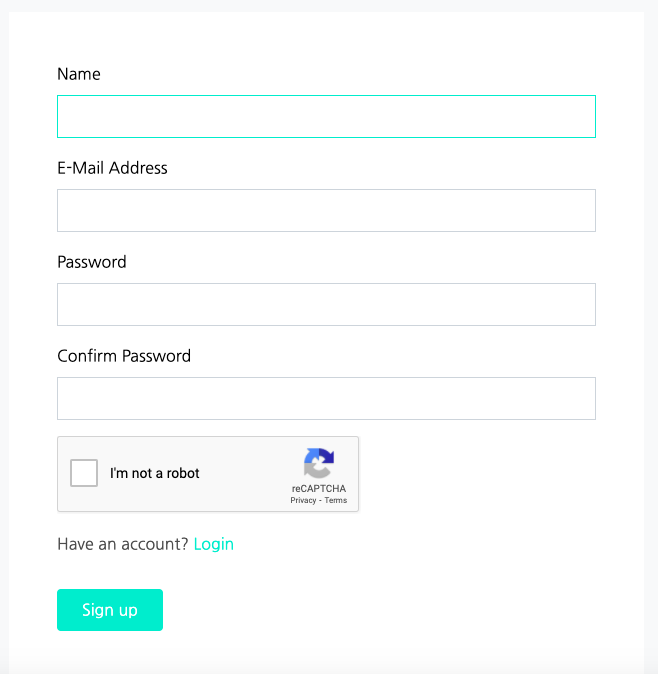Open the reCAPTCHA Terms link
Viewport: 658px width, 674px height.
[336, 500]
